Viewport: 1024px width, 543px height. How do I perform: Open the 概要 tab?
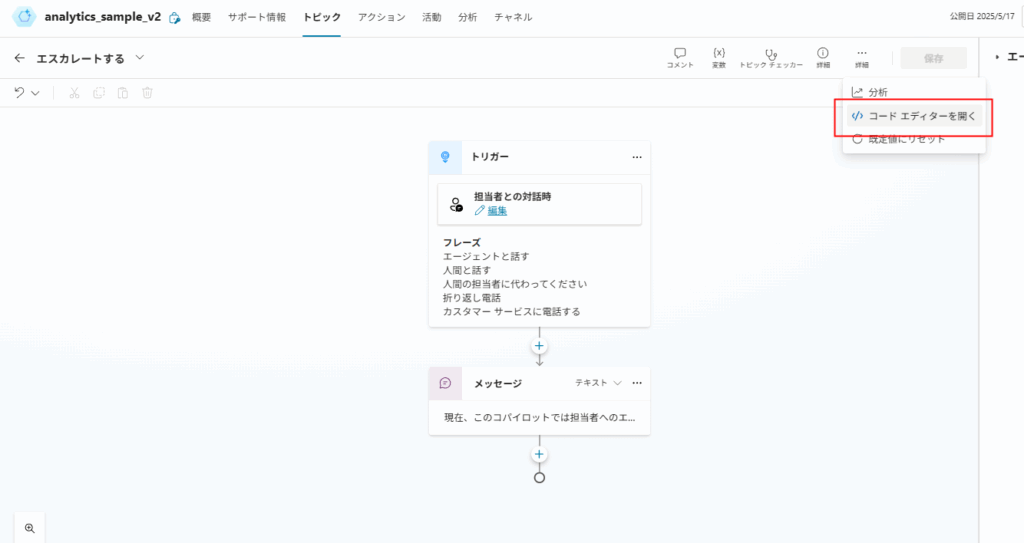pos(201,18)
